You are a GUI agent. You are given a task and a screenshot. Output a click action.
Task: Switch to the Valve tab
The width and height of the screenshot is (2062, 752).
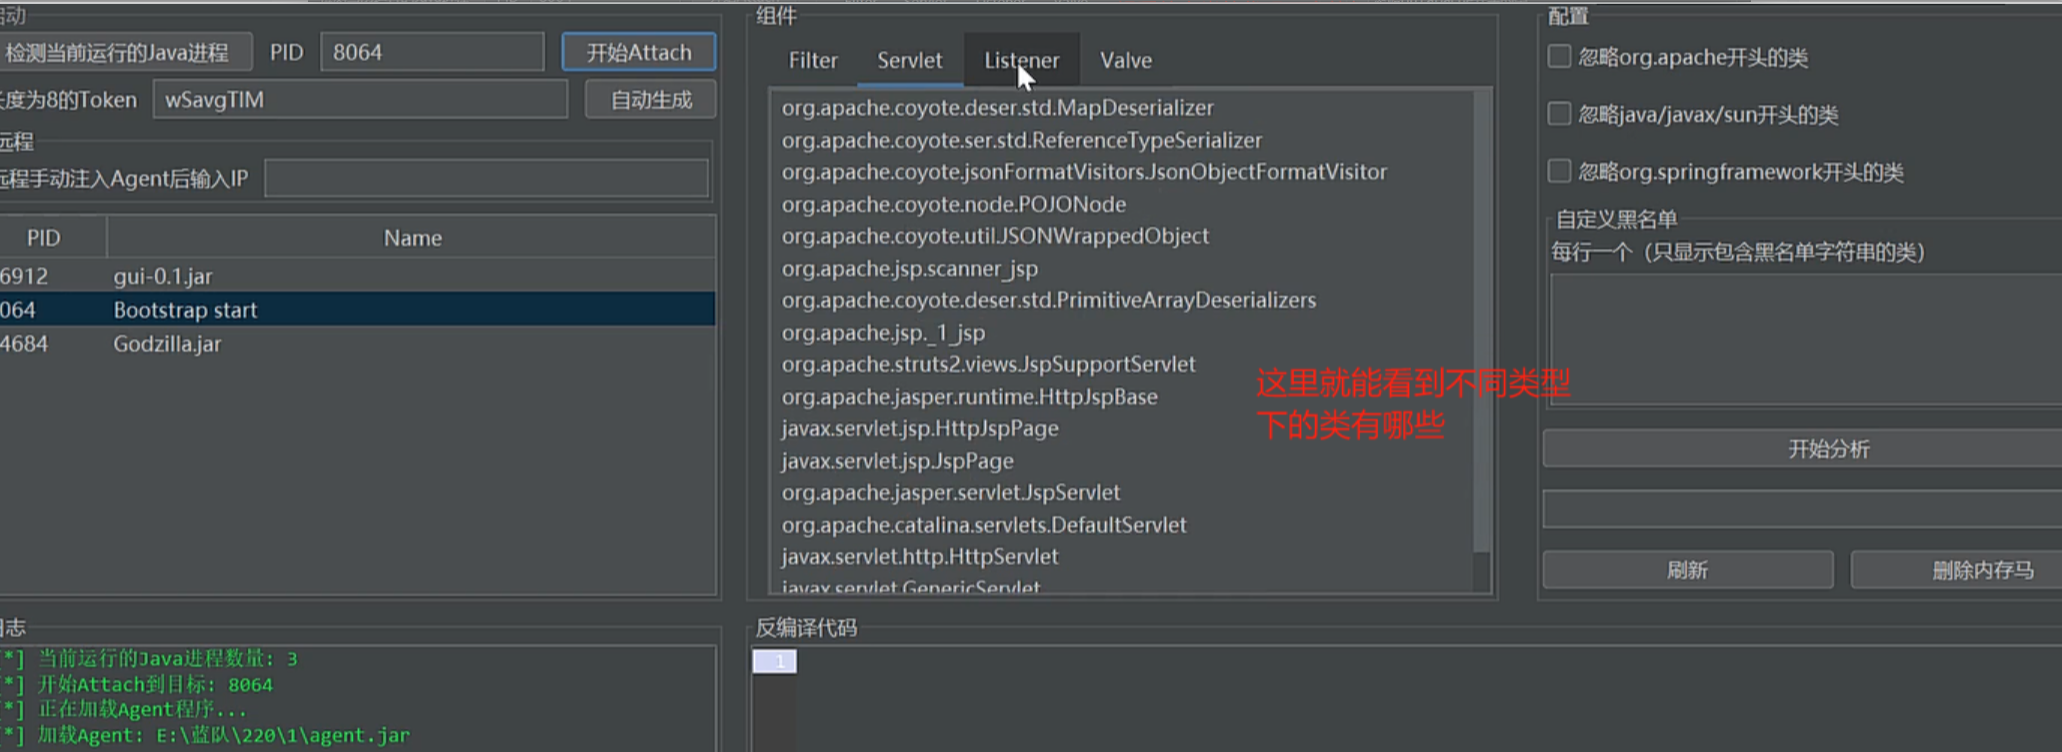point(1126,60)
